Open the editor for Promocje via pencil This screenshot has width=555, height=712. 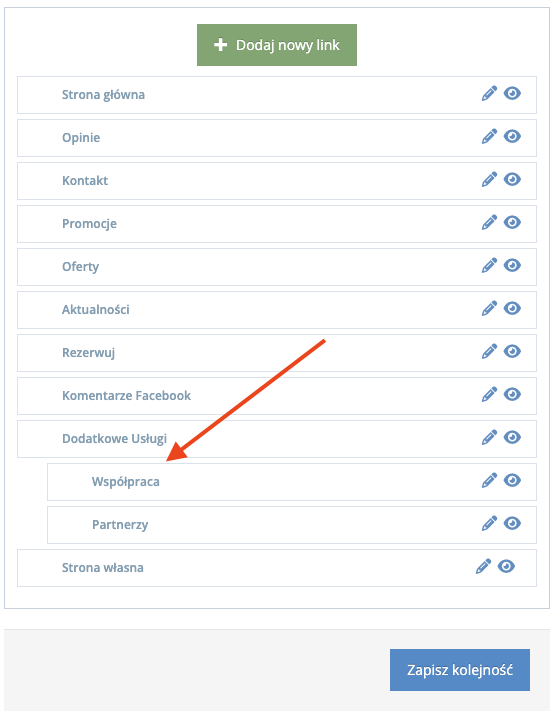coord(489,222)
